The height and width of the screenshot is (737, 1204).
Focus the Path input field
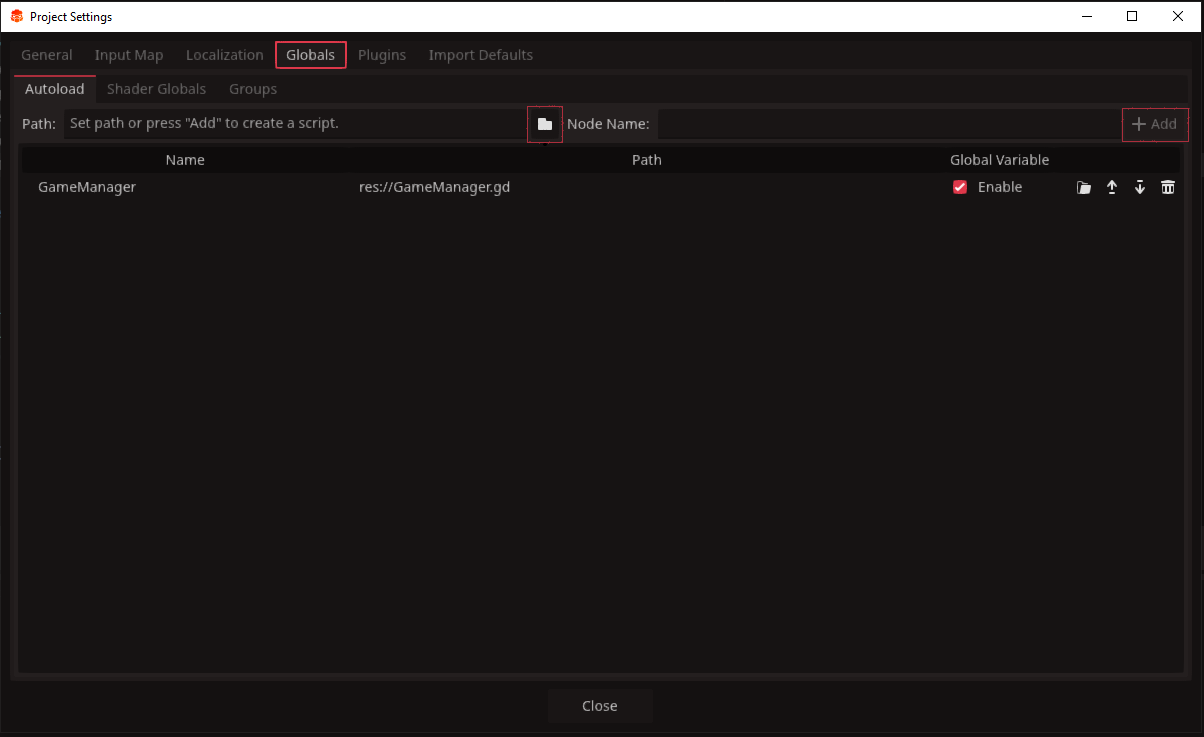tap(294, 124)
